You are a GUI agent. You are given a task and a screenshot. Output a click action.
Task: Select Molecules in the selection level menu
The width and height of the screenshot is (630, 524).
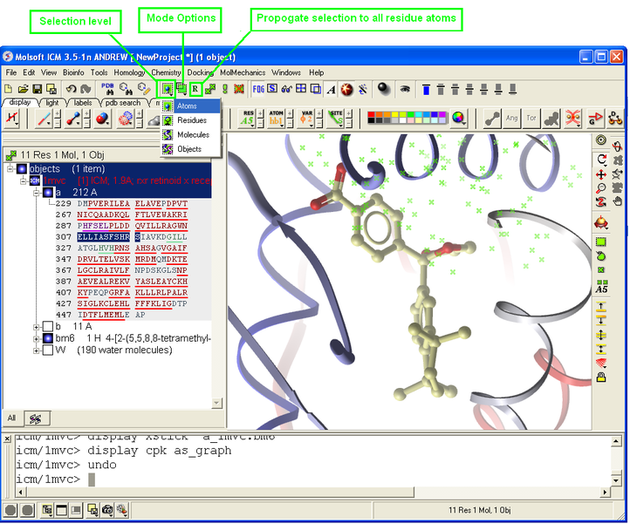point(191,135)
